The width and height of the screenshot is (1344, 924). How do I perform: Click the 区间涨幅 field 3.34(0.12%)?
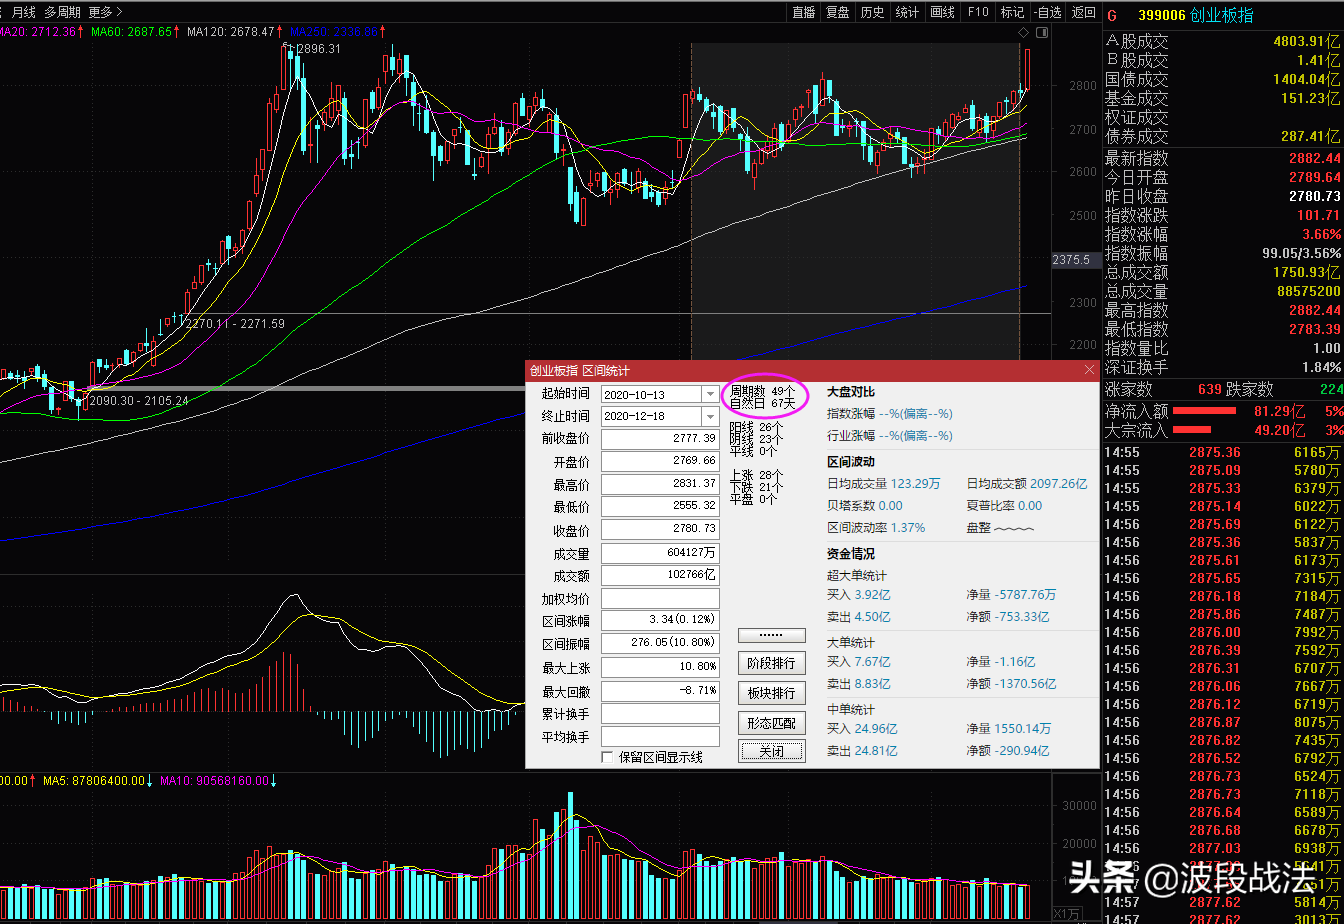point(660,622)
